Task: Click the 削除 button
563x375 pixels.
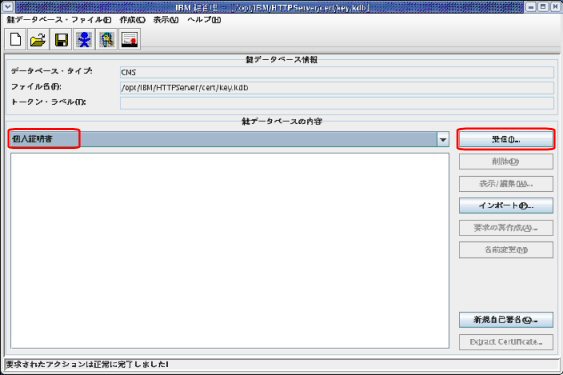Action: point(506,162)
